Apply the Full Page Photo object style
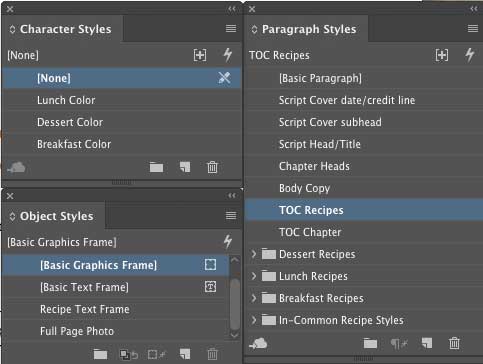The height and width of the screenshot is (364, 483). 116,331
